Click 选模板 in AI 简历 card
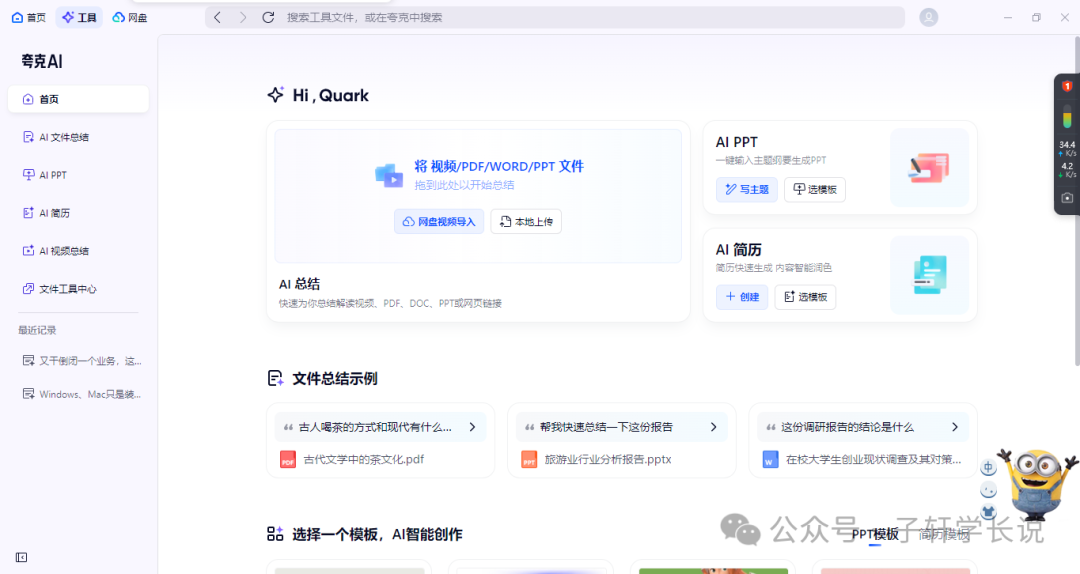Viewport: 1080px width, 574px height. tap(805, 297)
